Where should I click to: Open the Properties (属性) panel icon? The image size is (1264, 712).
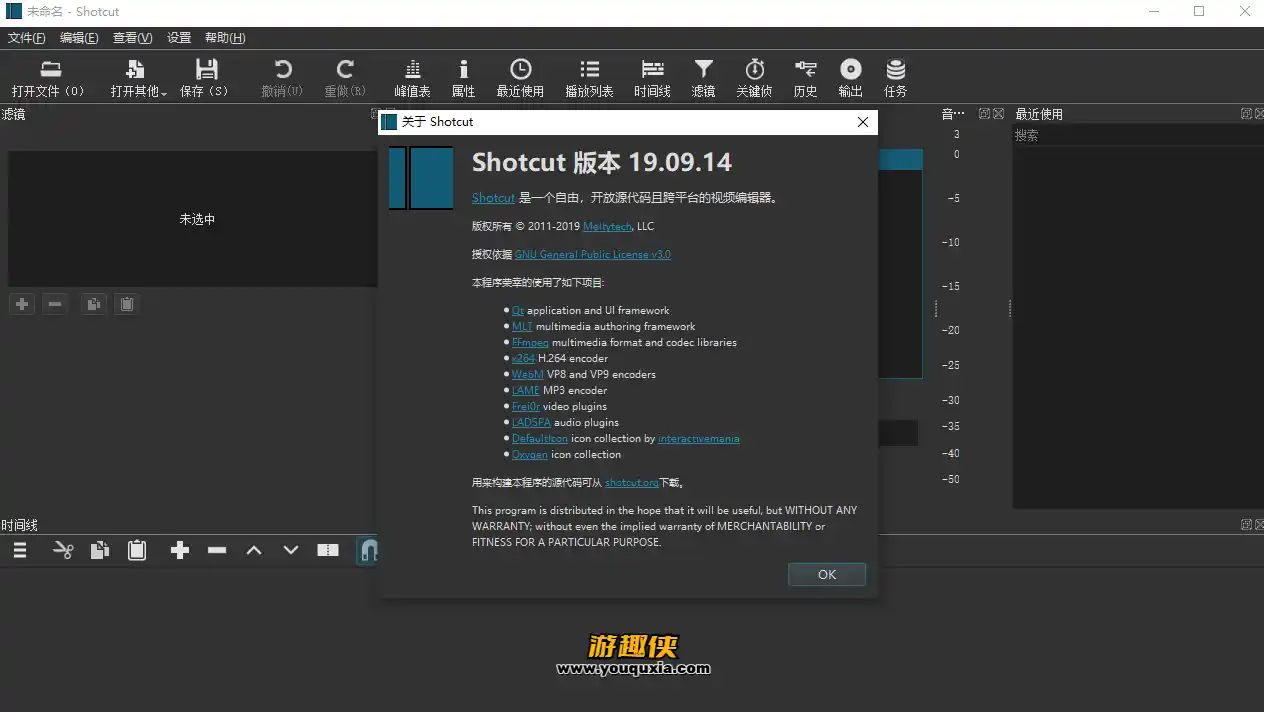[x=463, y=69]
